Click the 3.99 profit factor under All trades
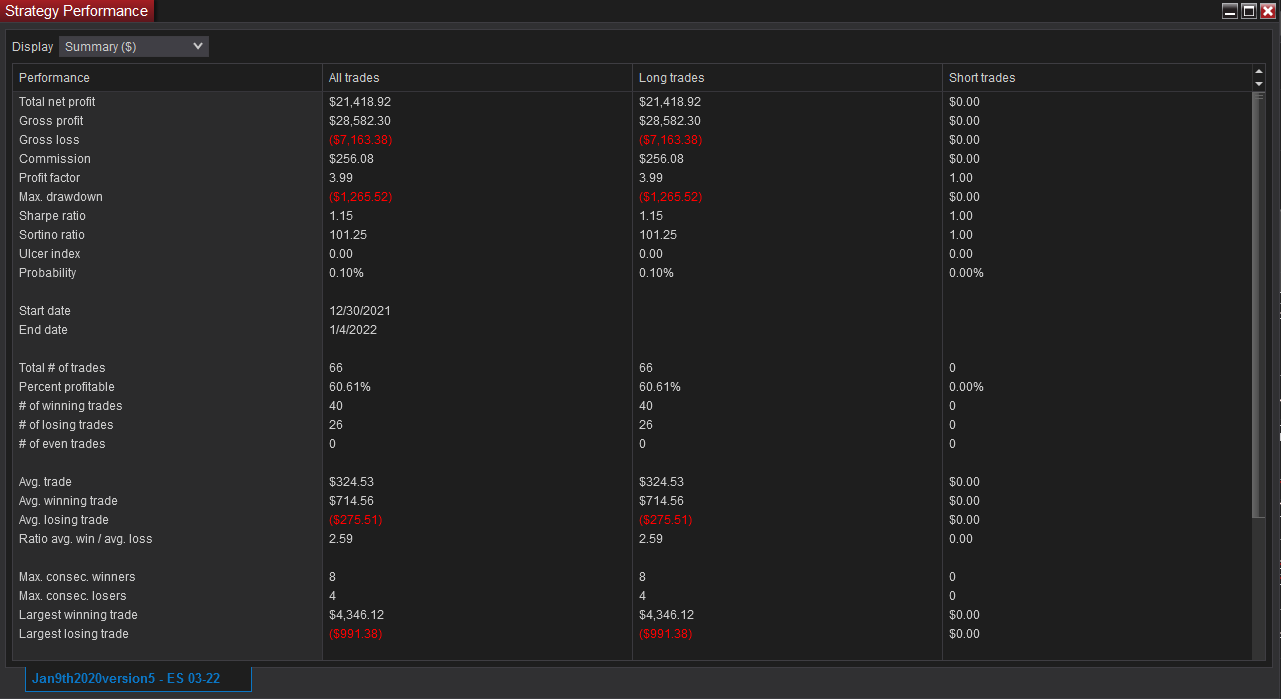 click(x=340, y=178)
